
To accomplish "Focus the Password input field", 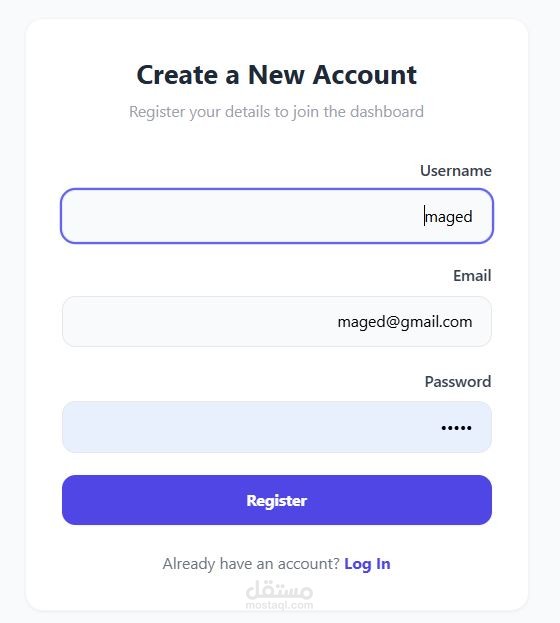I will [x=277, y=427].
